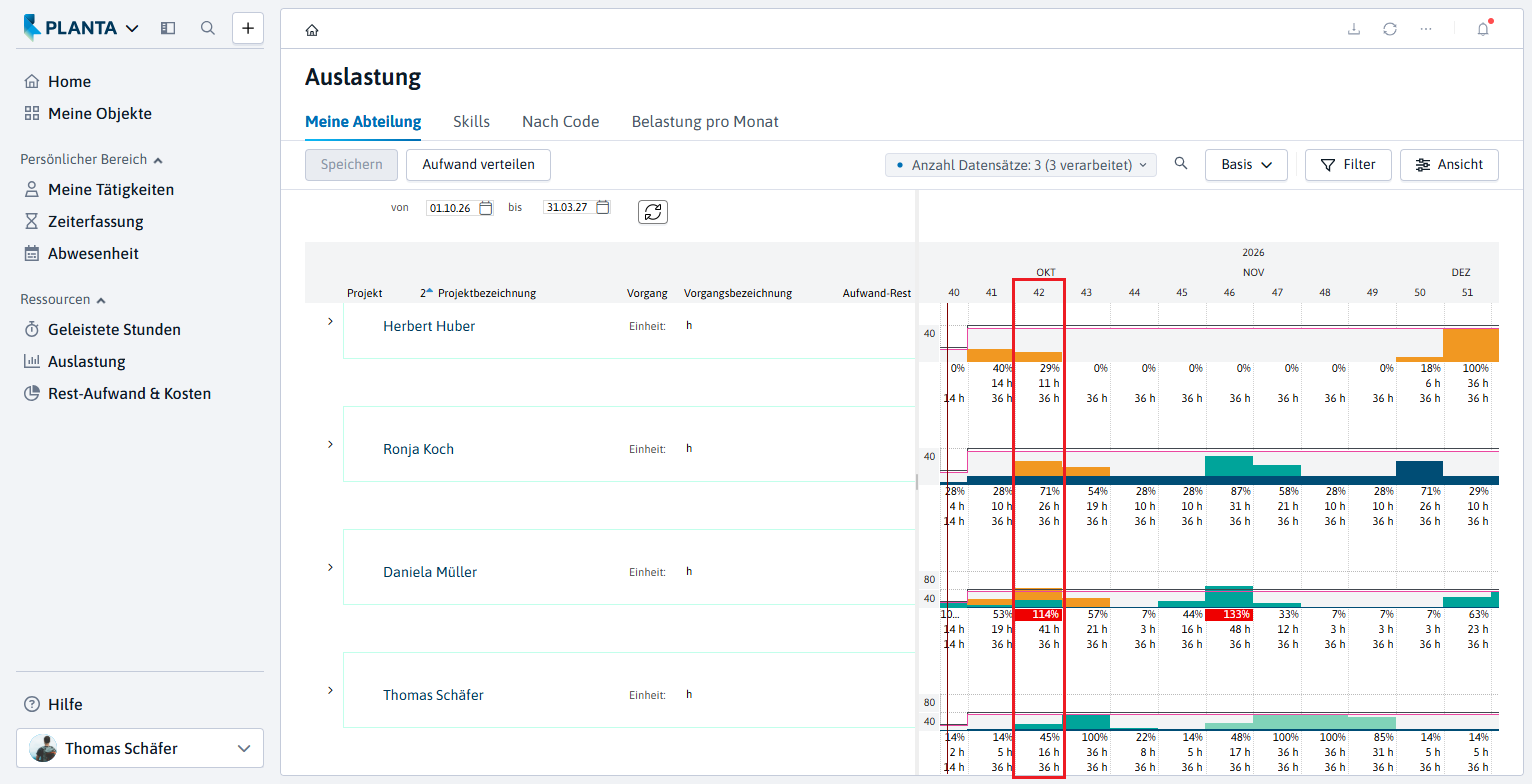Screen dimensions: 1532x784
Task: Click the bis date field 31.03.27
Action: click(x=568, y=208)
